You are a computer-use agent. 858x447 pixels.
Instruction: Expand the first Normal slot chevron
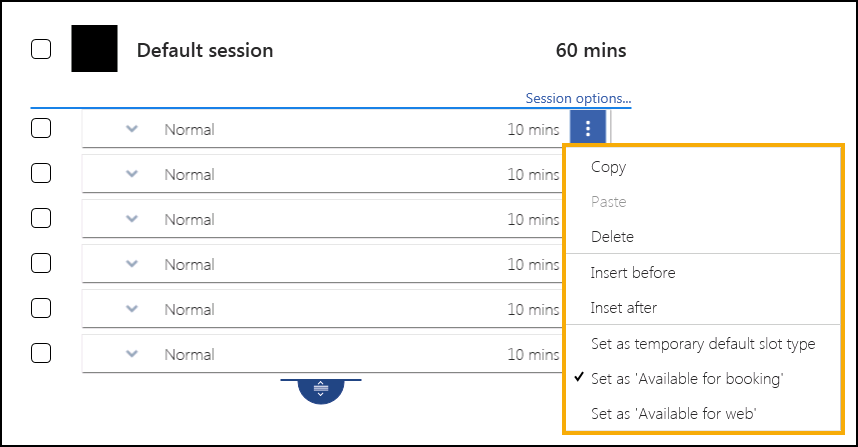132,129
